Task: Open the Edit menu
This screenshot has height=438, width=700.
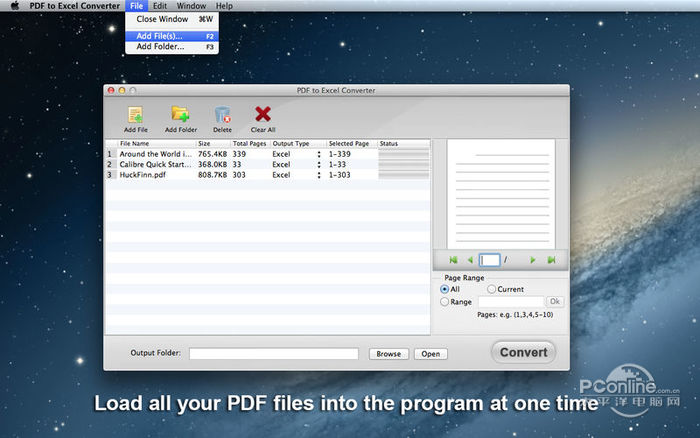Action: (159, 6)
